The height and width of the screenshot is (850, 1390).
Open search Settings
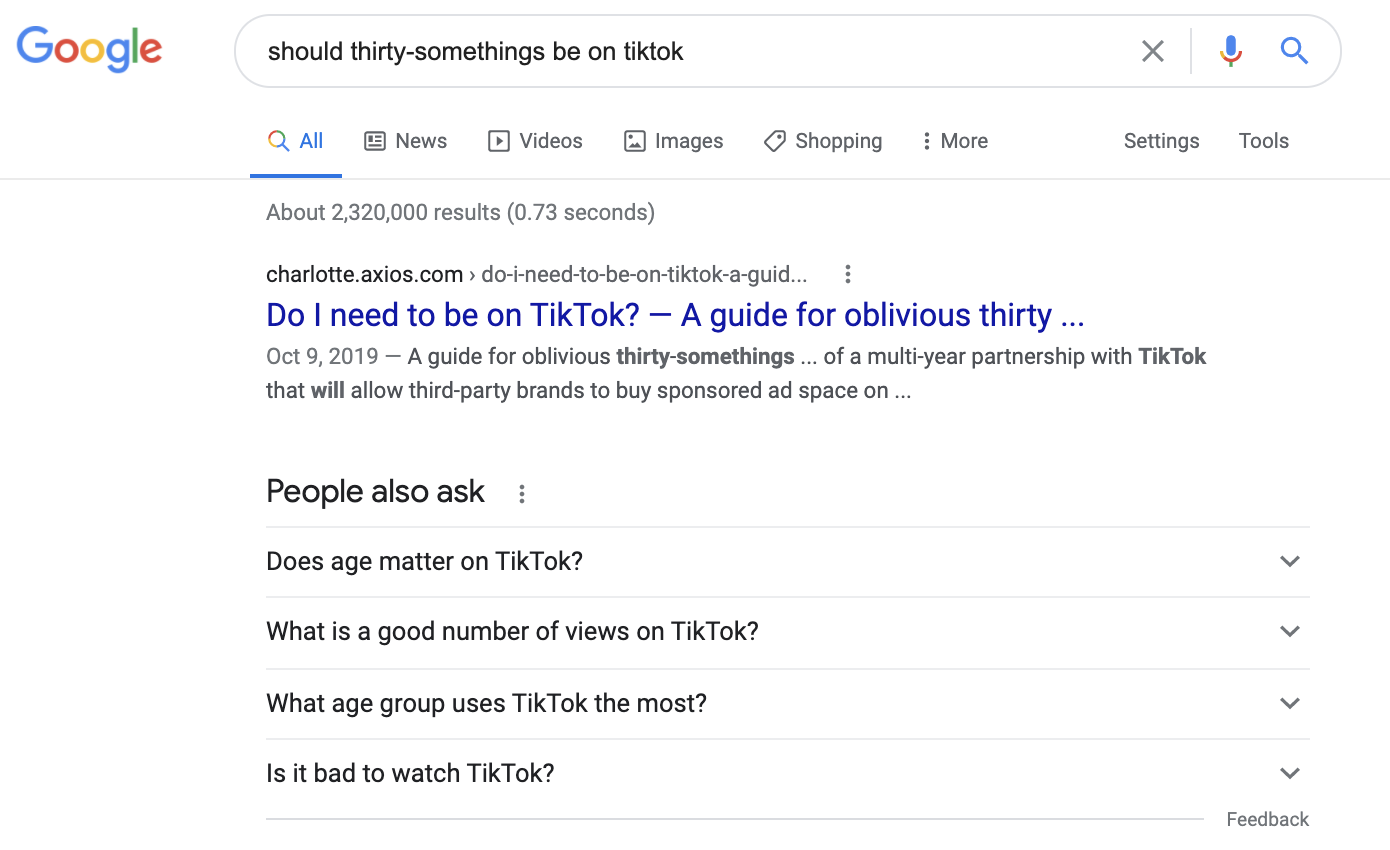tap(1161, 140)
